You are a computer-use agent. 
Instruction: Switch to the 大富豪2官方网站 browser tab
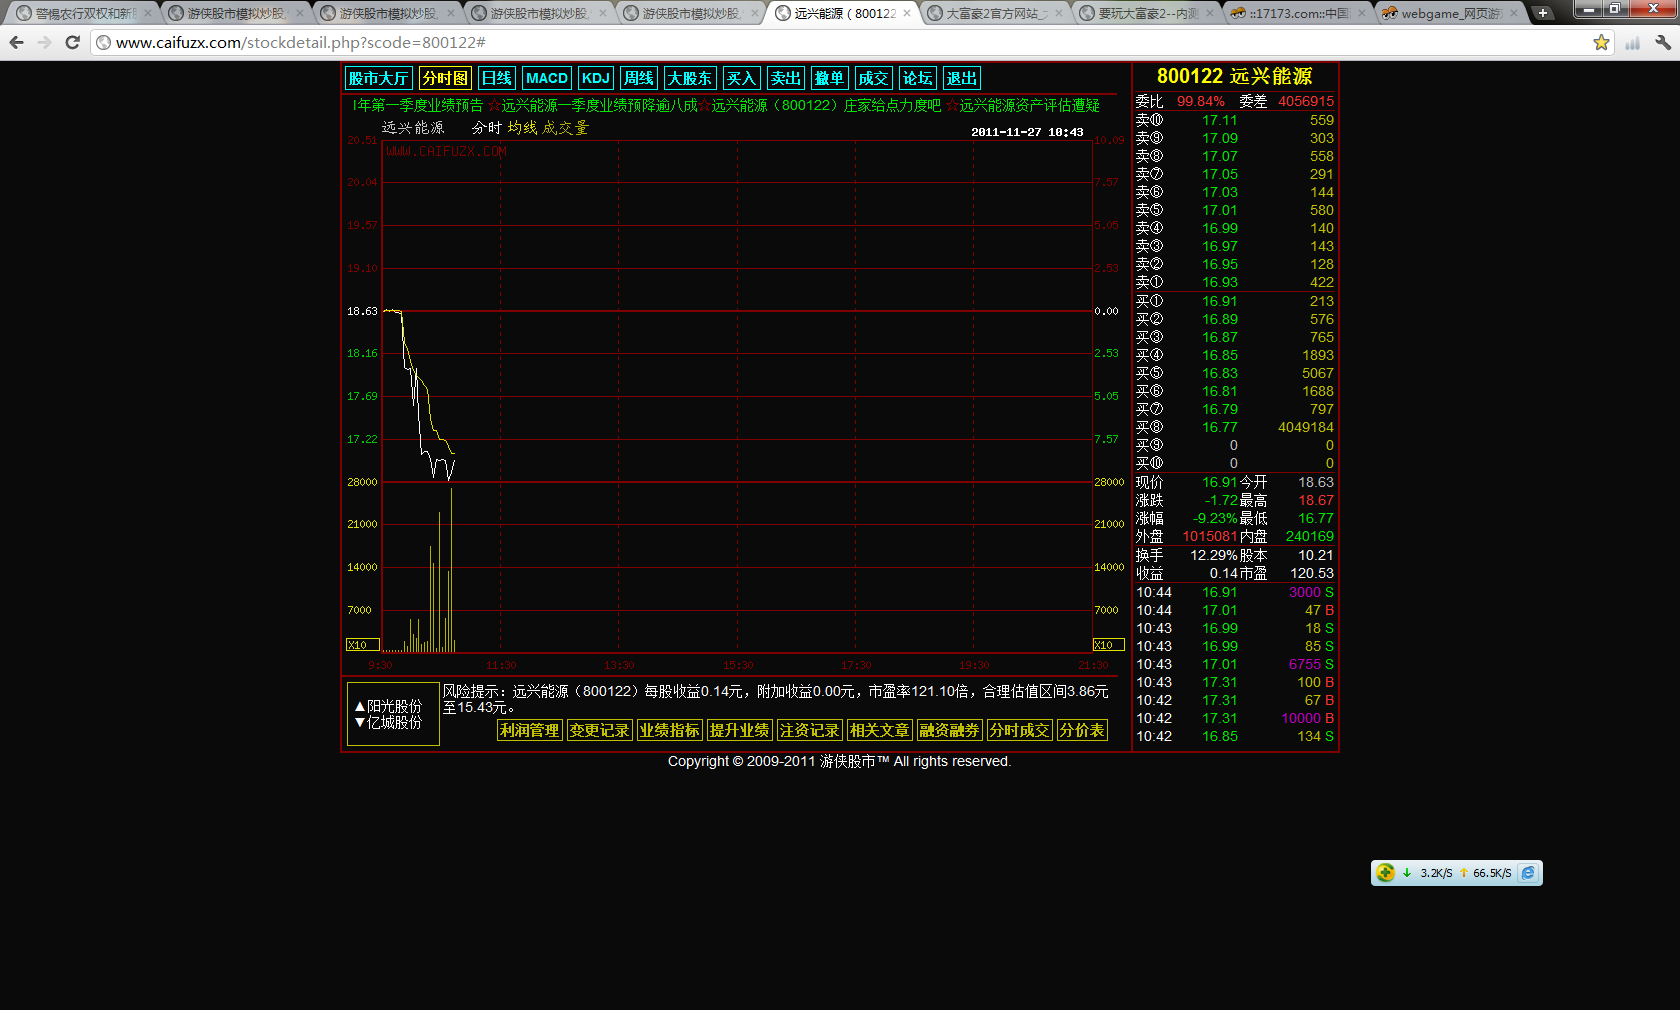coord(994,13)
